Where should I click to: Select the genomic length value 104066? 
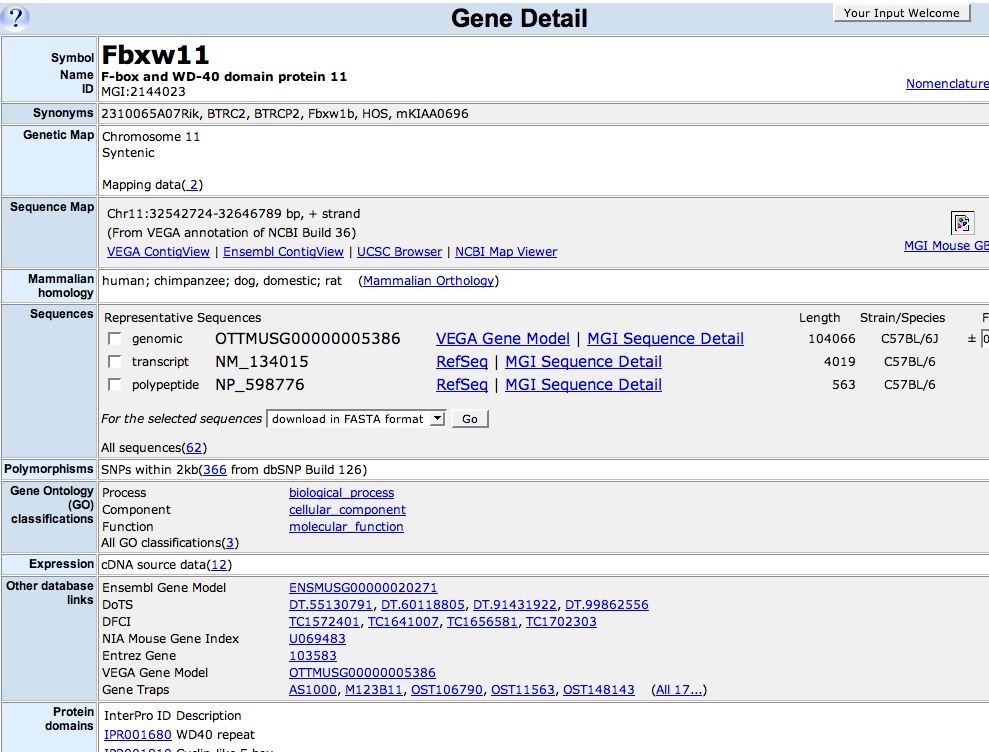tap(831, 339)
